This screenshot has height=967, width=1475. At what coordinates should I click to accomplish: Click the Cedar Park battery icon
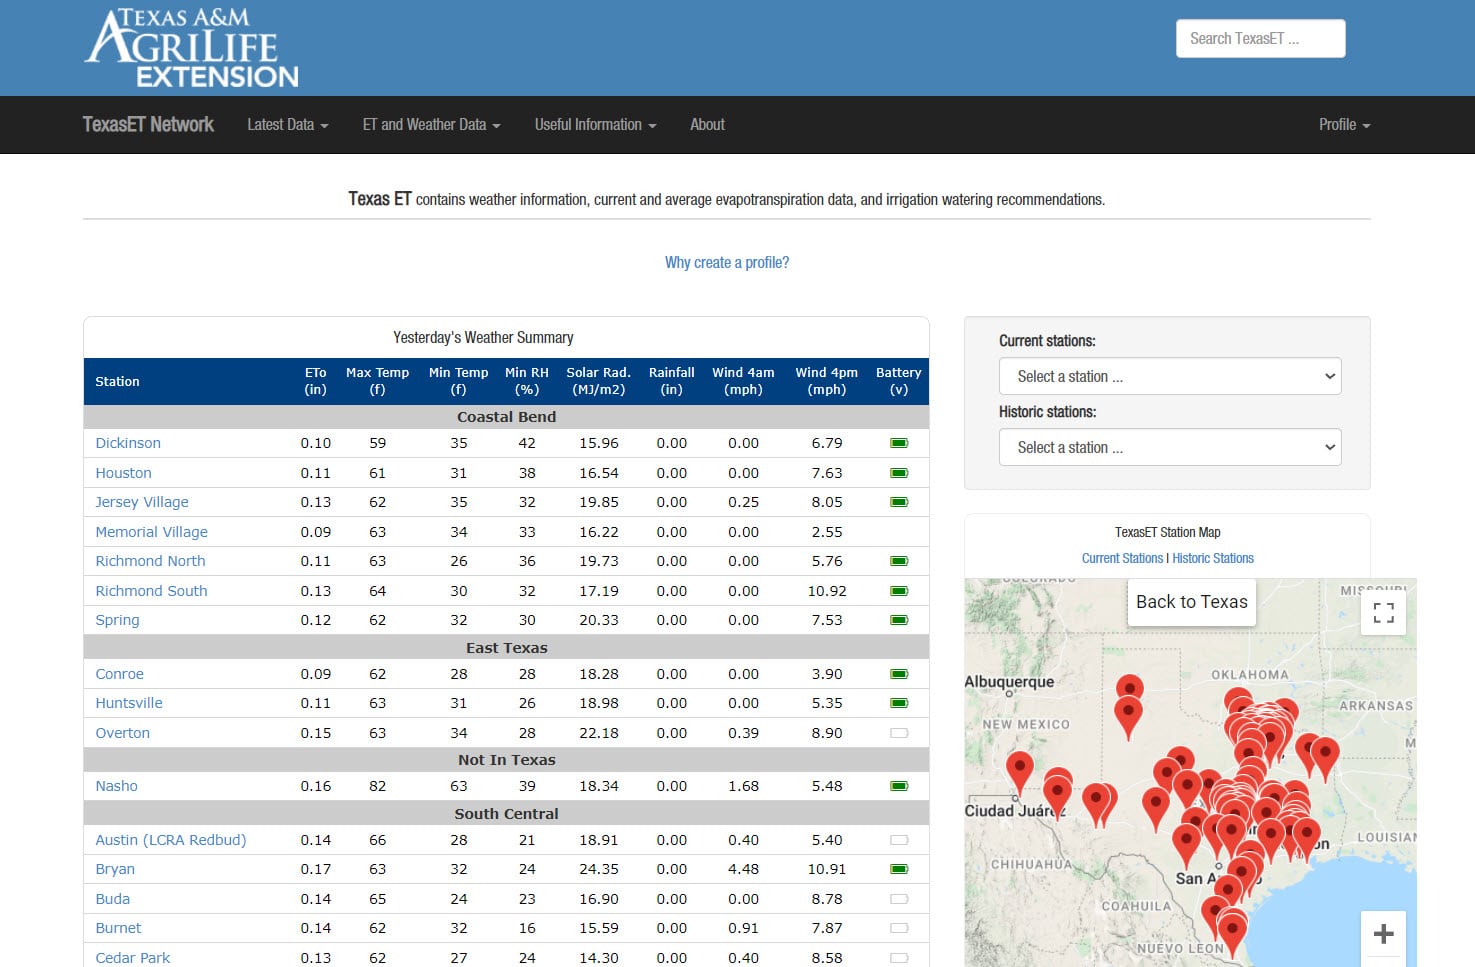(x=899, y=958)
